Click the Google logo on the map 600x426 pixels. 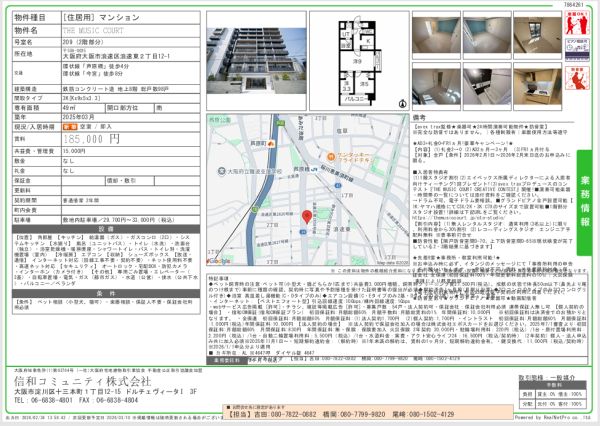[x=218, y=261]
